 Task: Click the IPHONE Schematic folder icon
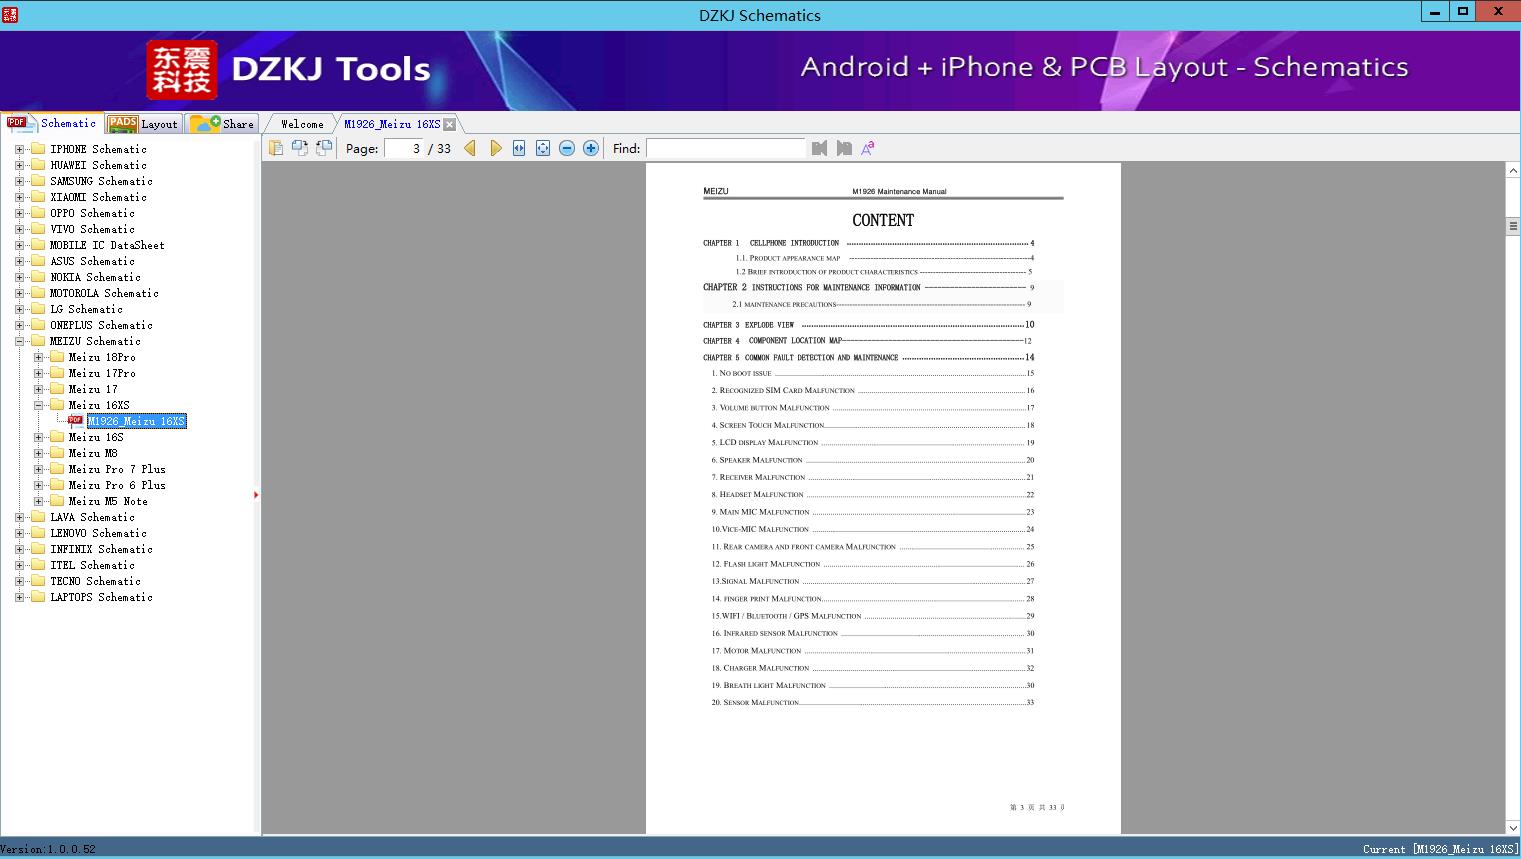[x=38, y=149]
